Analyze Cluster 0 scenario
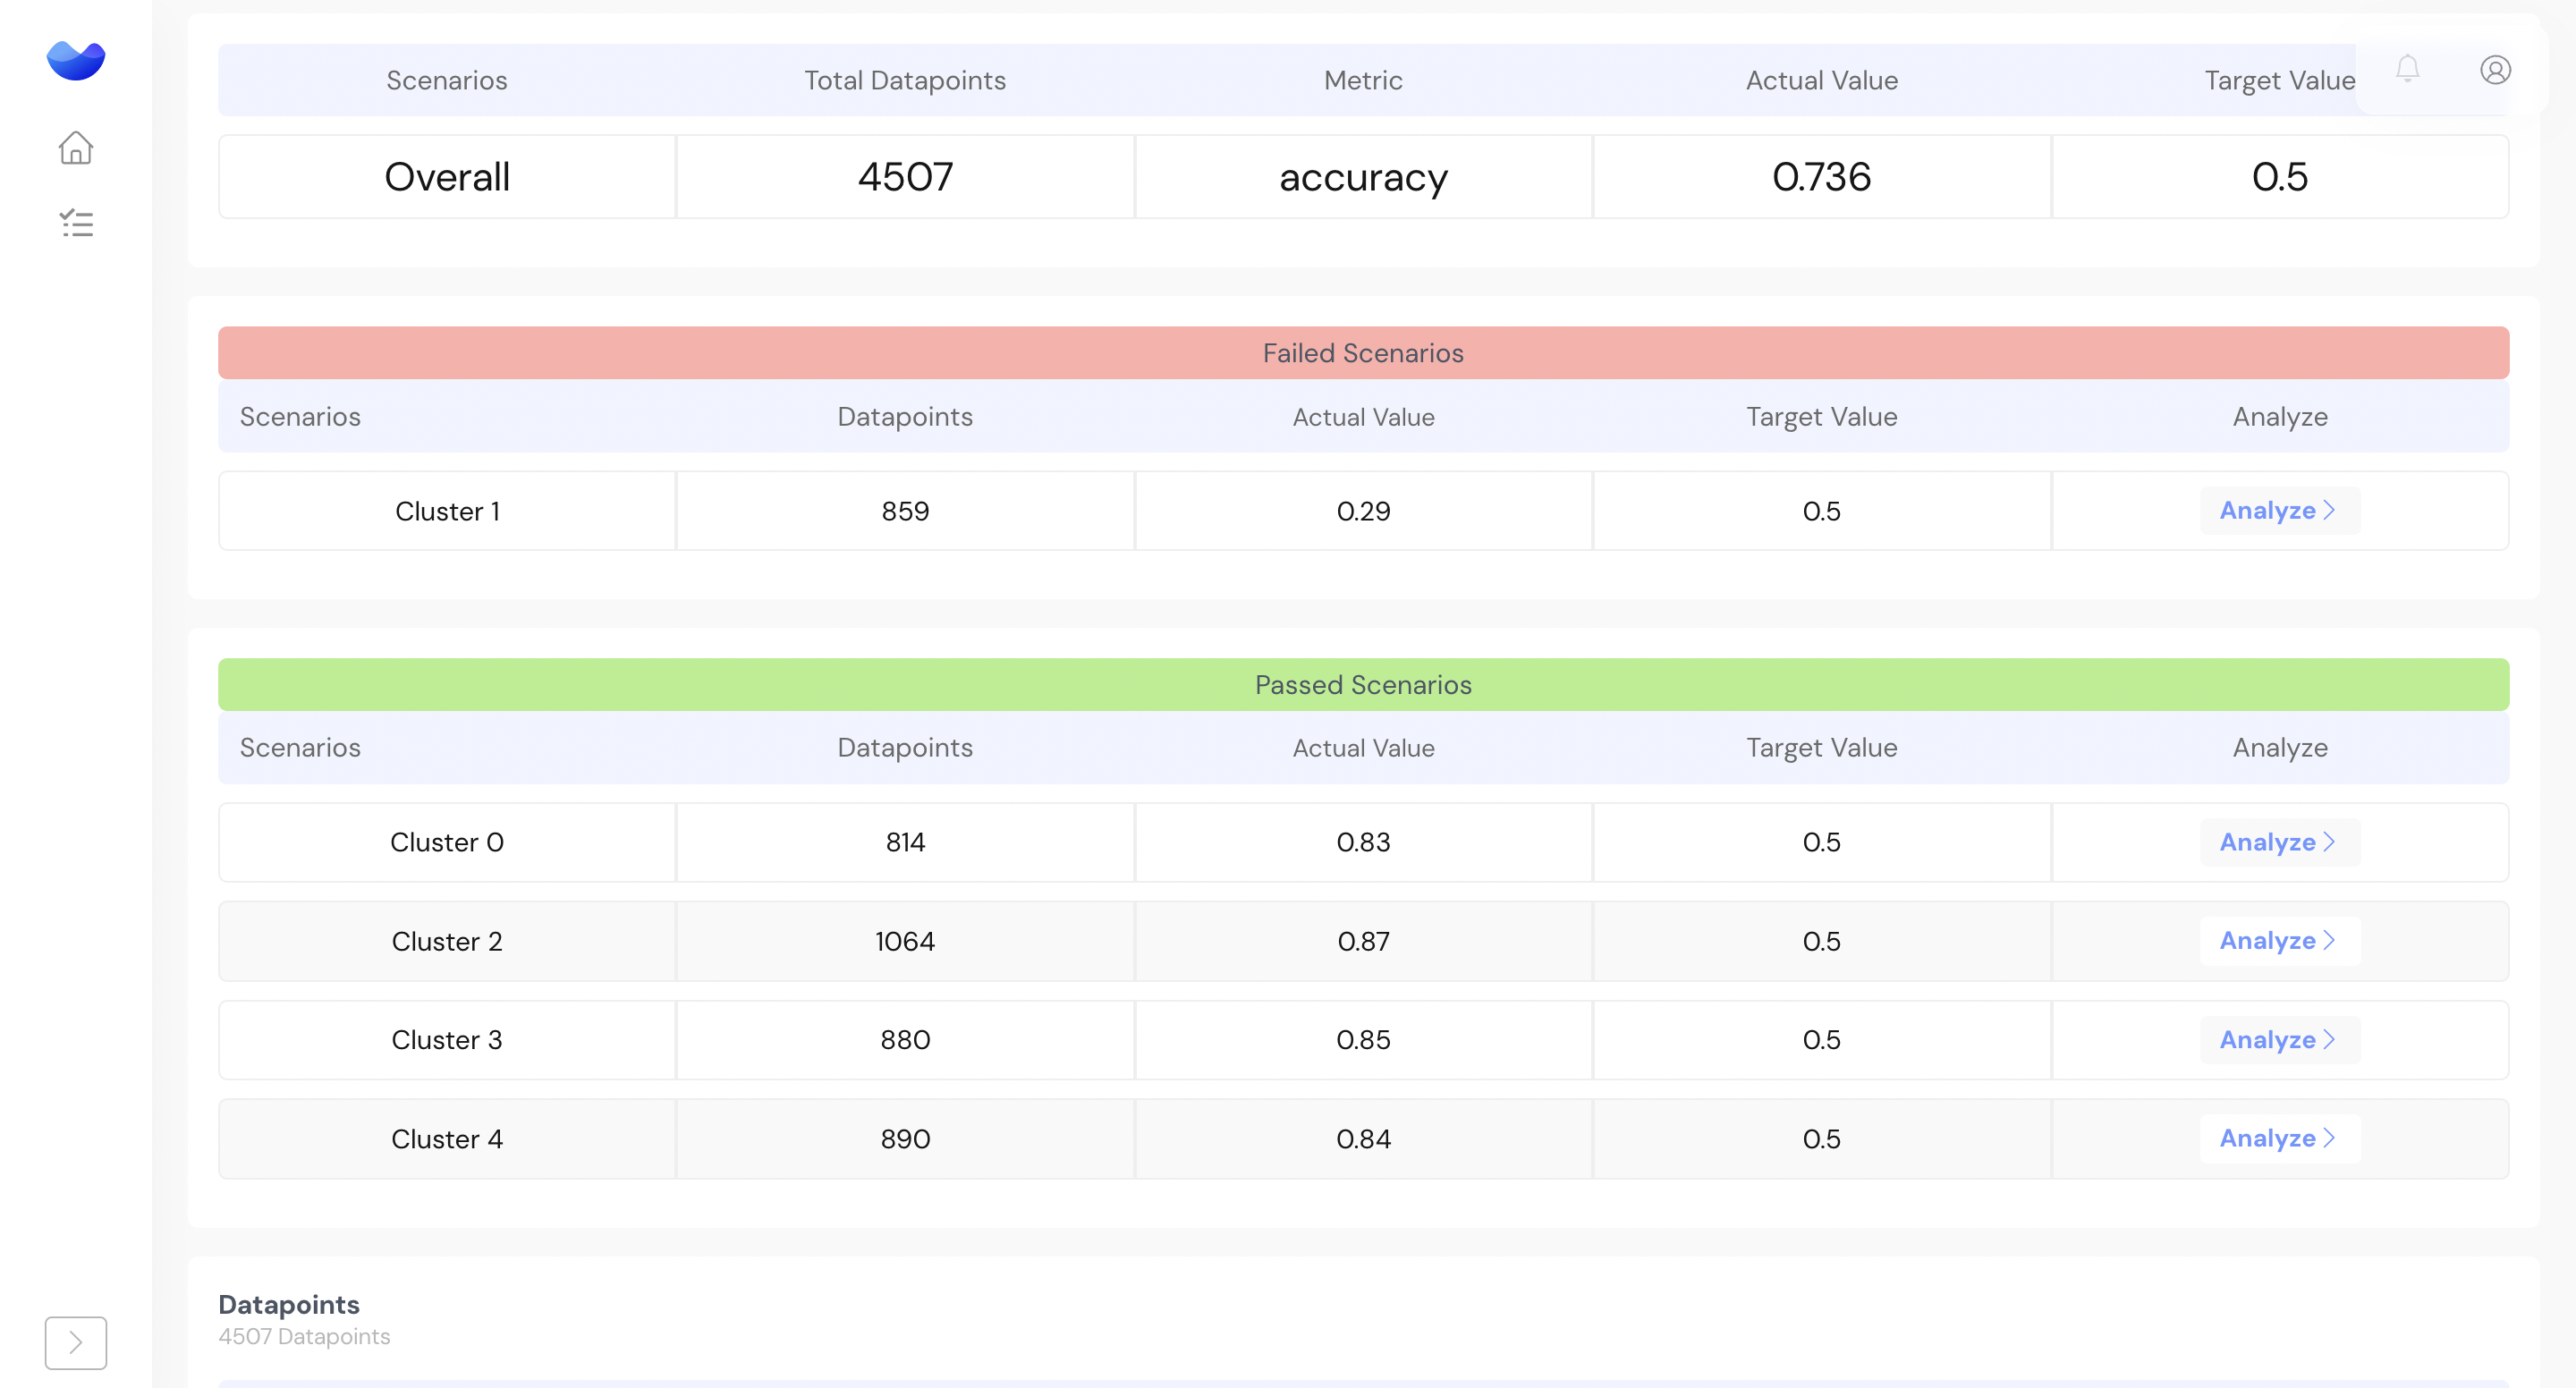Image resolution: width=2576 pixels, height=1388 pixels. click(2278, 842)
